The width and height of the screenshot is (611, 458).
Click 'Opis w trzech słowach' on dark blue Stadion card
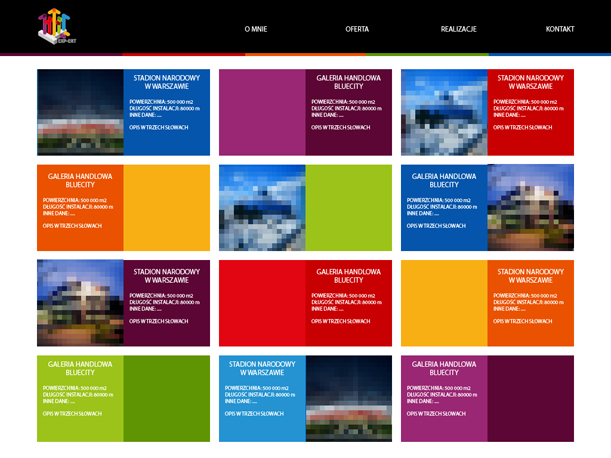159,127
